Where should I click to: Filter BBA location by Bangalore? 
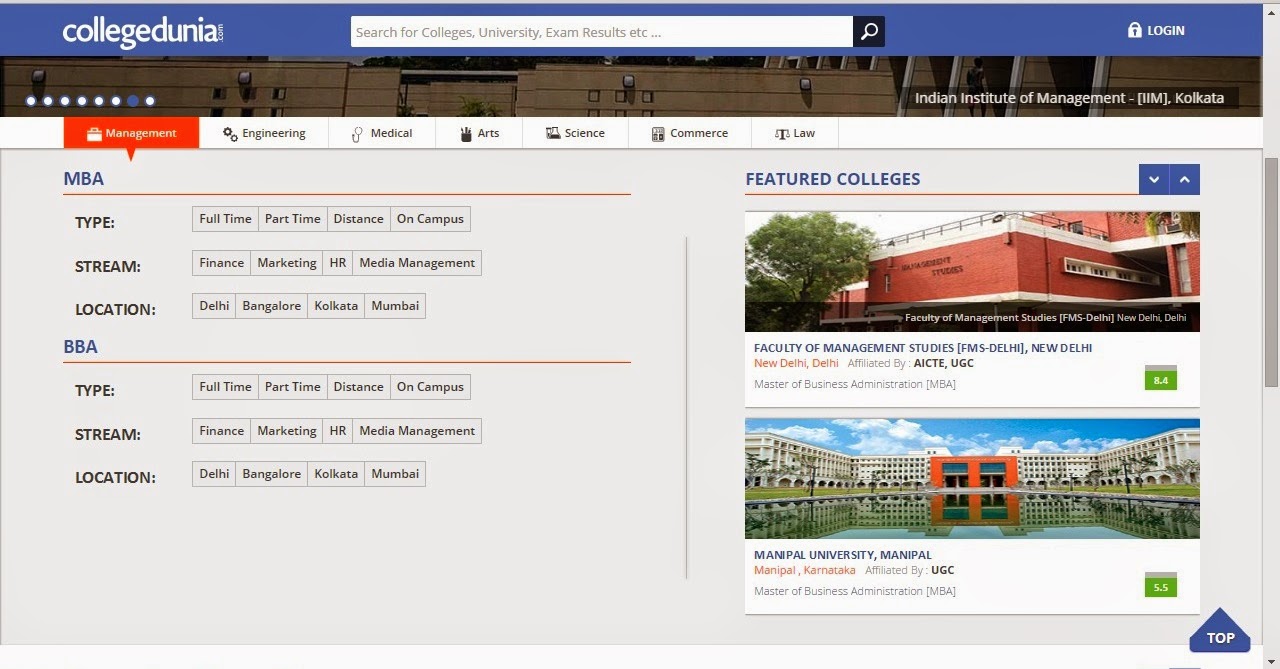pyautogui.click(x=271, y=474)
